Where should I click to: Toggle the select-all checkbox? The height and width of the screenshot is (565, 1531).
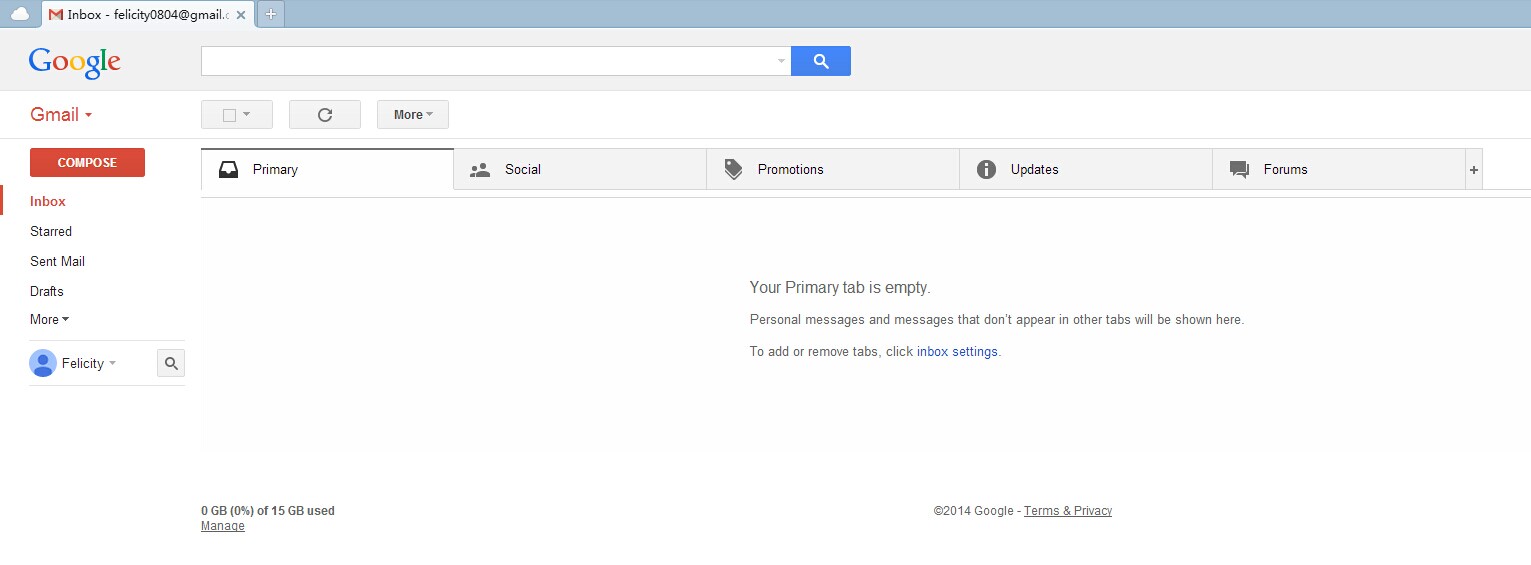click(x=229, y=115)
